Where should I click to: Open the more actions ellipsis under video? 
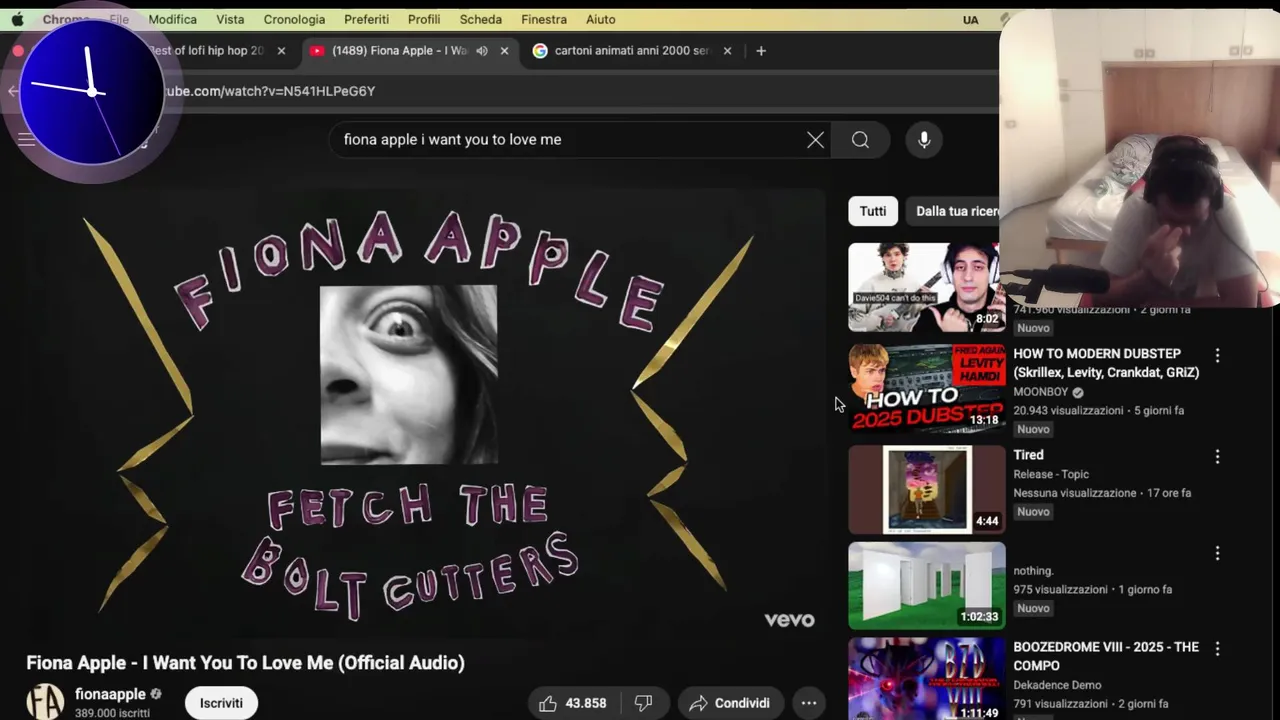[x=809, y=703]
